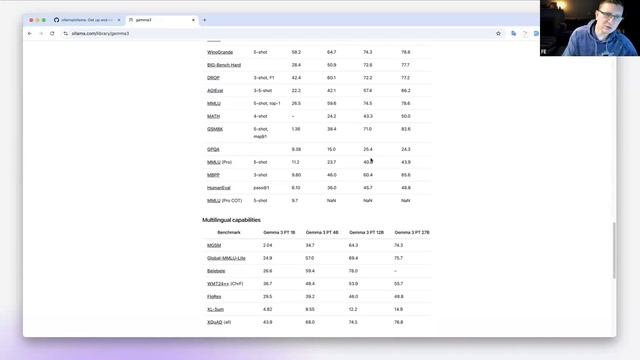Click the GitHub favicon on the first tab
Screen dimensions: 640x360
click(56, 20)
